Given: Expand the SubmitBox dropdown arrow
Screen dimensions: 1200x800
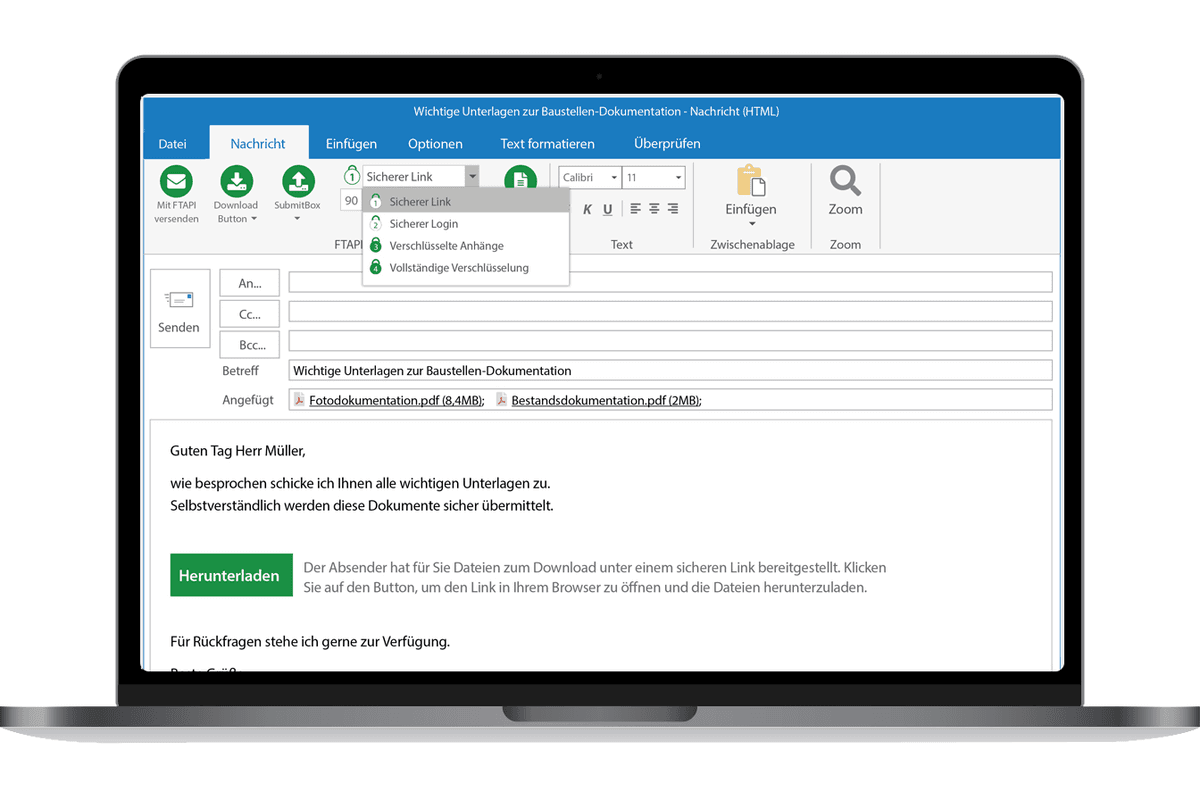Looking at the screenshot, I should (x=297, y=219).
